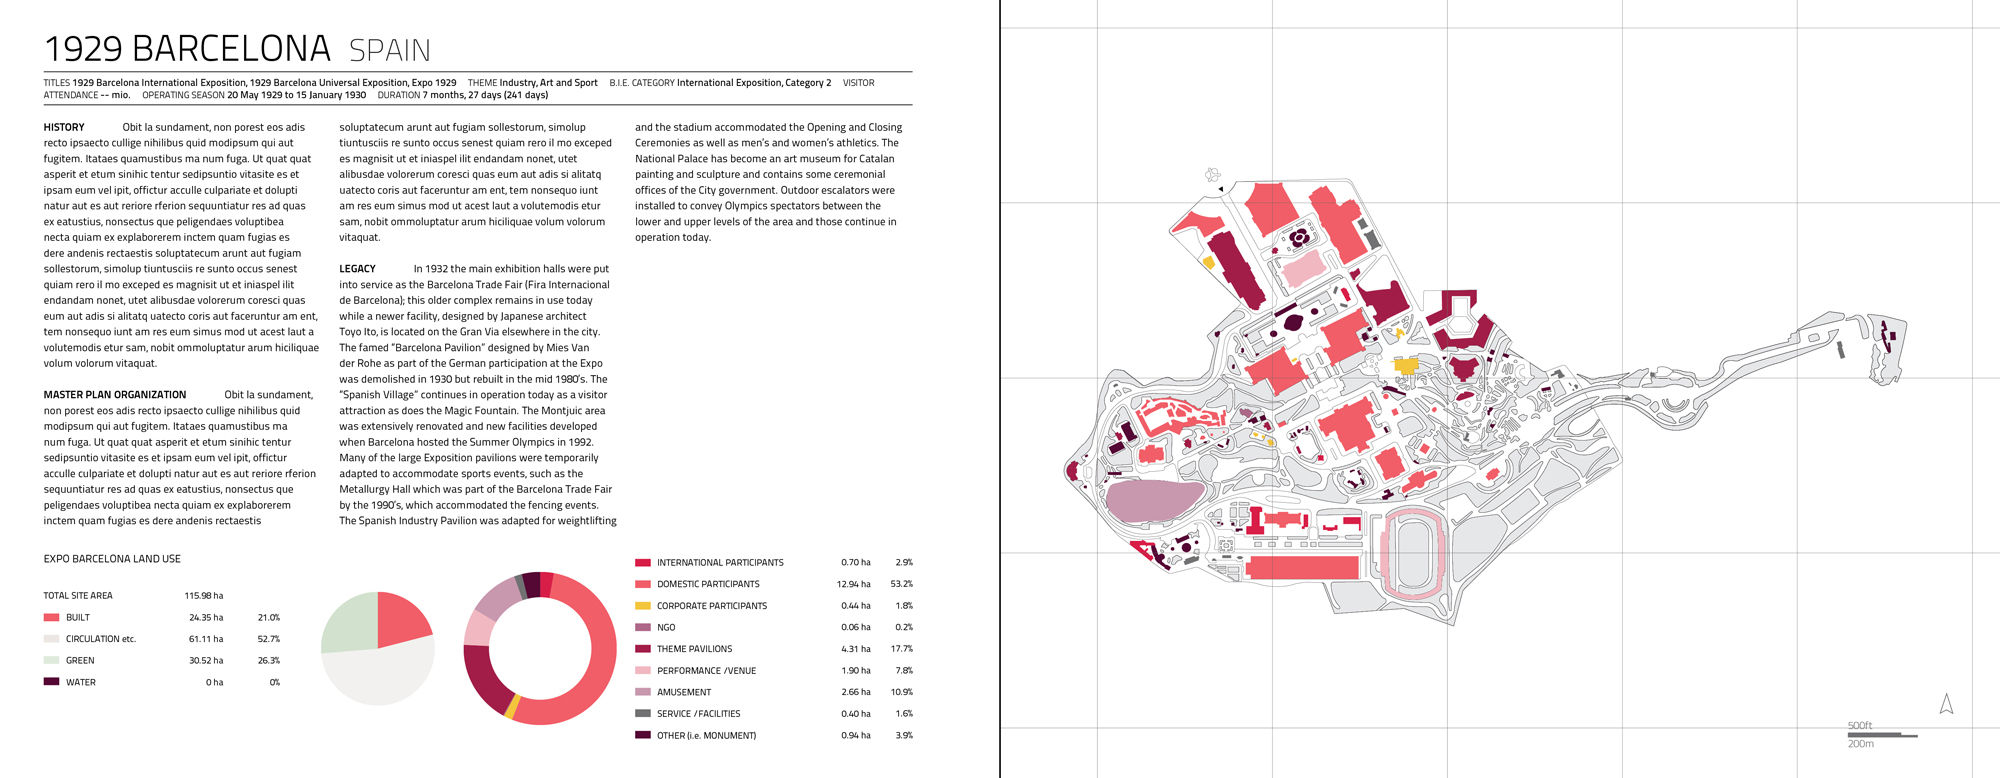Viewport: 2000px width, 778px height.
Task: Select the oval stadium shape on map
Action: pyautogui.click(x=1415, y=551)
